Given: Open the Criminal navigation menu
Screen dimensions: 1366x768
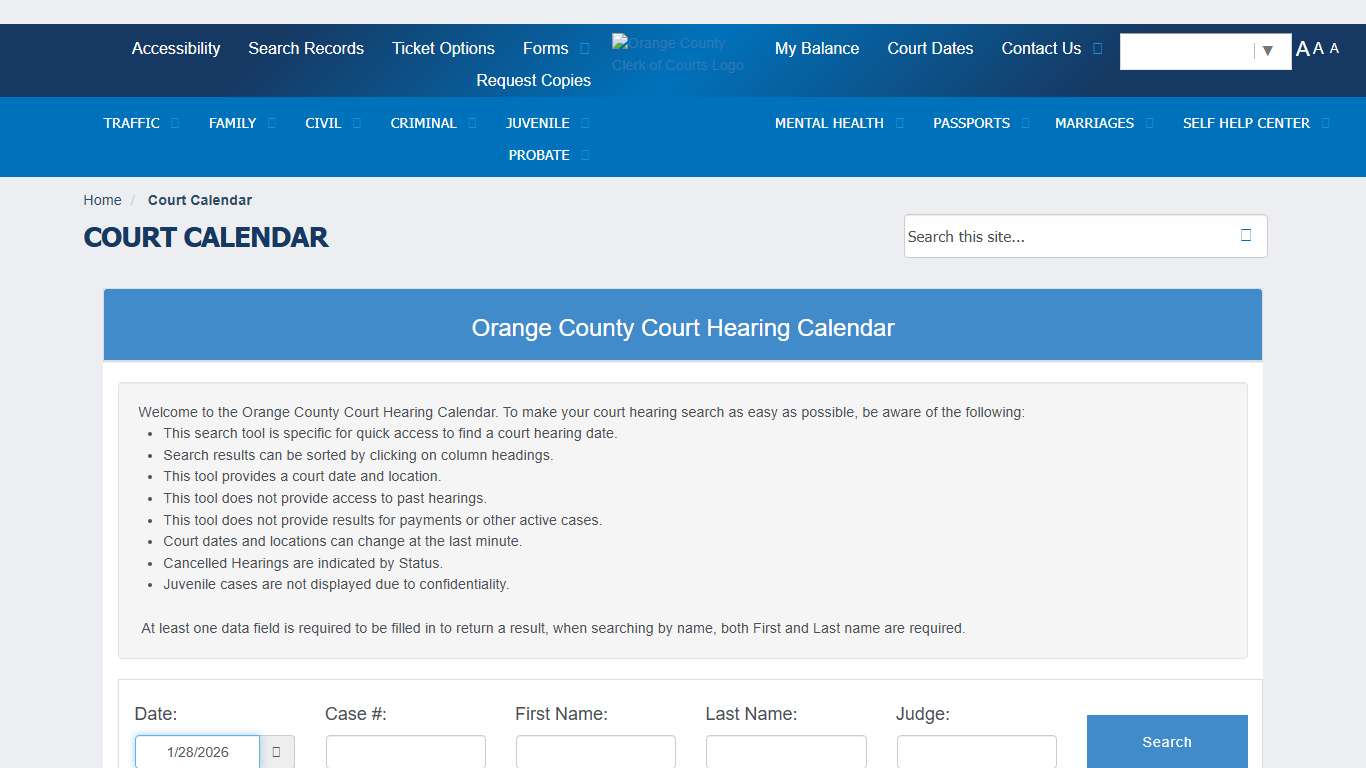Looking at the screenshot, I should (x=423, y=123).
